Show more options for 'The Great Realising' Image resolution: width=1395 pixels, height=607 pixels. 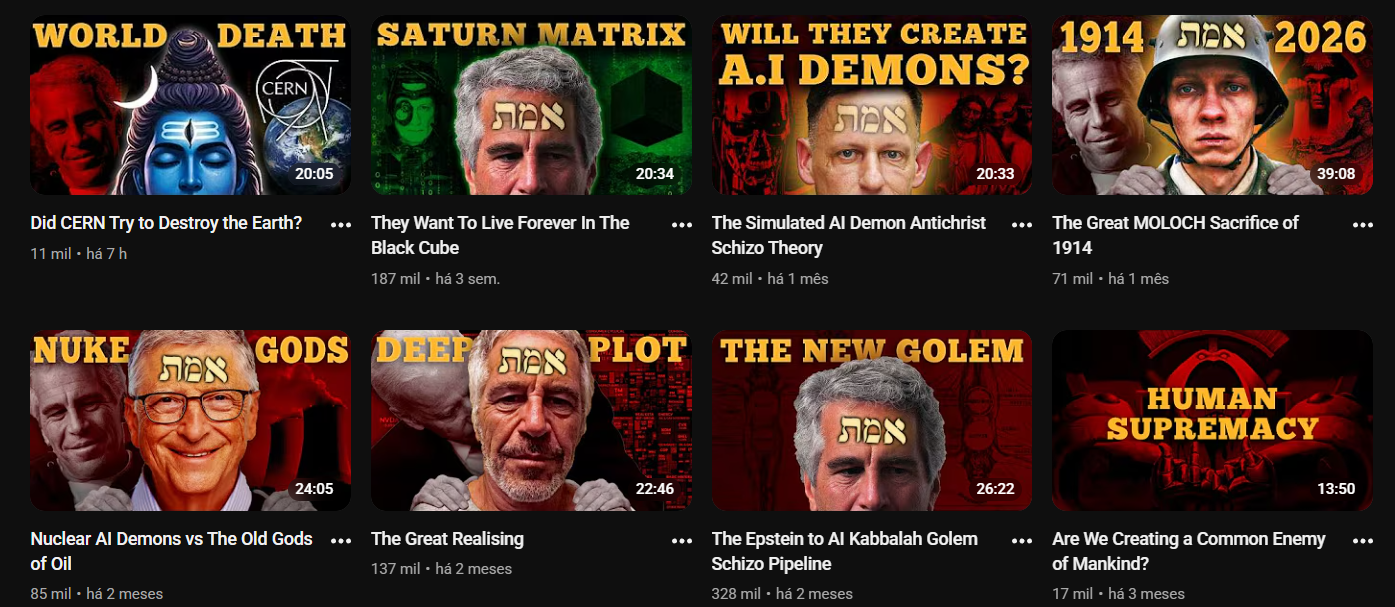(x=682, y=541)
